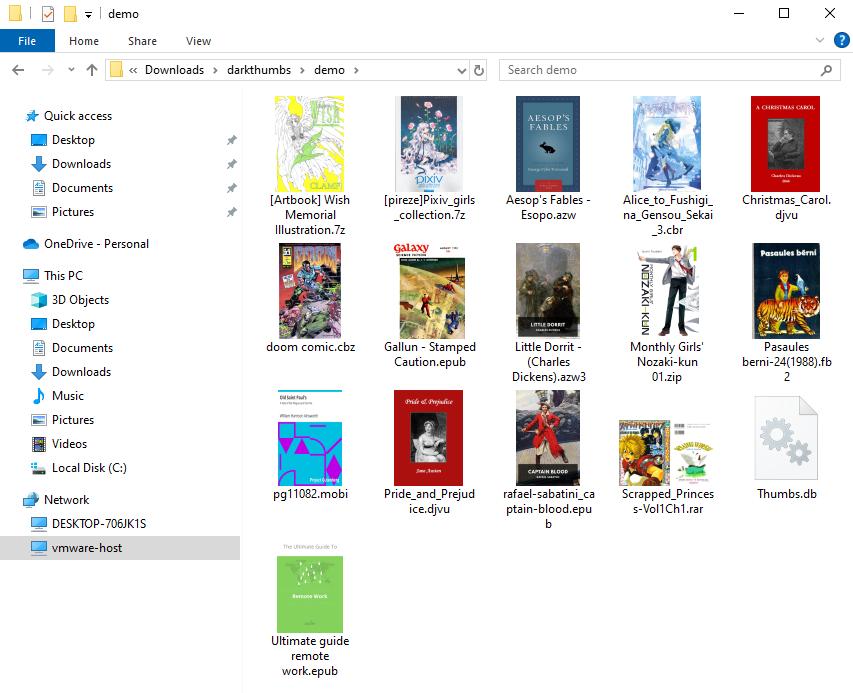Open Customize Quick Access Toolbar dropdown
This screenshot has width=853, height=693.
tap(88, 15)
